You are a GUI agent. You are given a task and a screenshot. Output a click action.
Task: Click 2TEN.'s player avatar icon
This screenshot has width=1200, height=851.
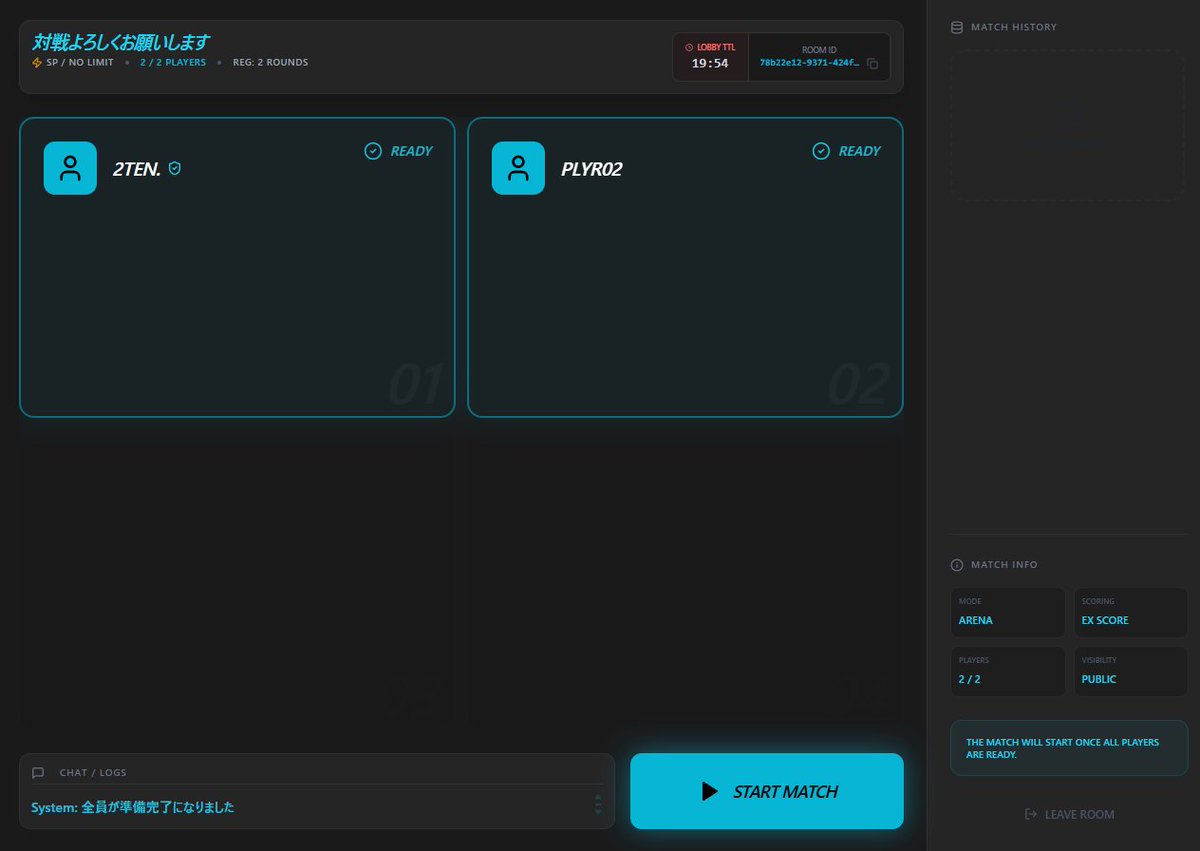pyautogui.click(x=70, y=168)
